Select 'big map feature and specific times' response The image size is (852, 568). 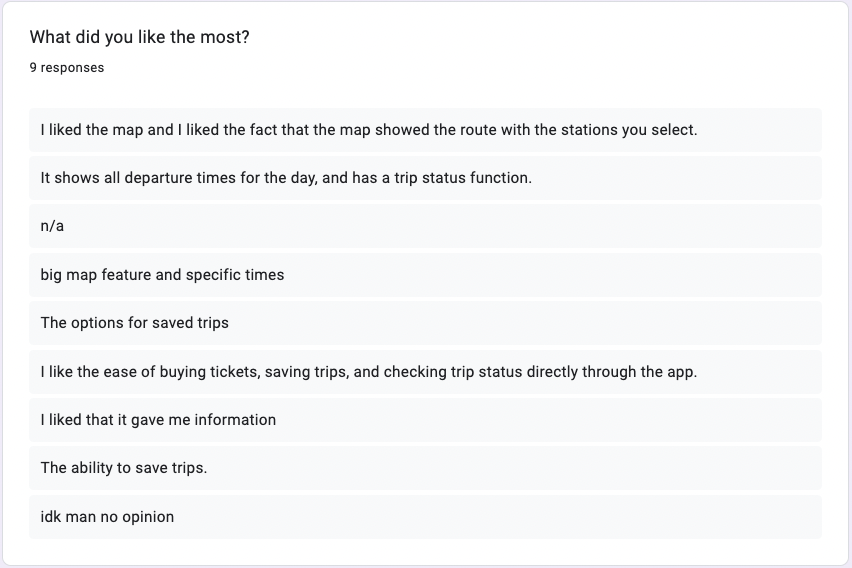tap(425, 274)
